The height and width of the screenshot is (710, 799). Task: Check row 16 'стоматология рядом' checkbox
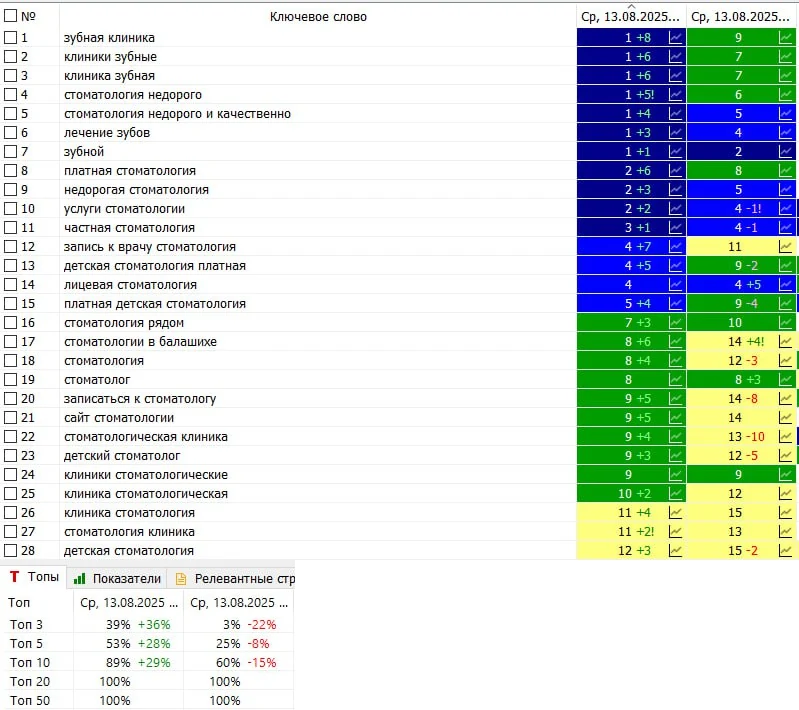[x=10, y=323]
